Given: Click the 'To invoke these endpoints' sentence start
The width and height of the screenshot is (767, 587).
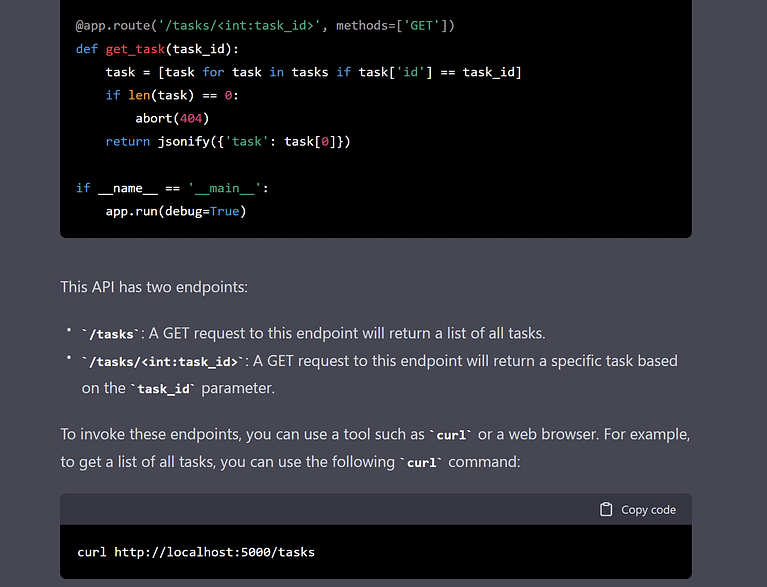Looking at the screenshot, I should 151,434.
